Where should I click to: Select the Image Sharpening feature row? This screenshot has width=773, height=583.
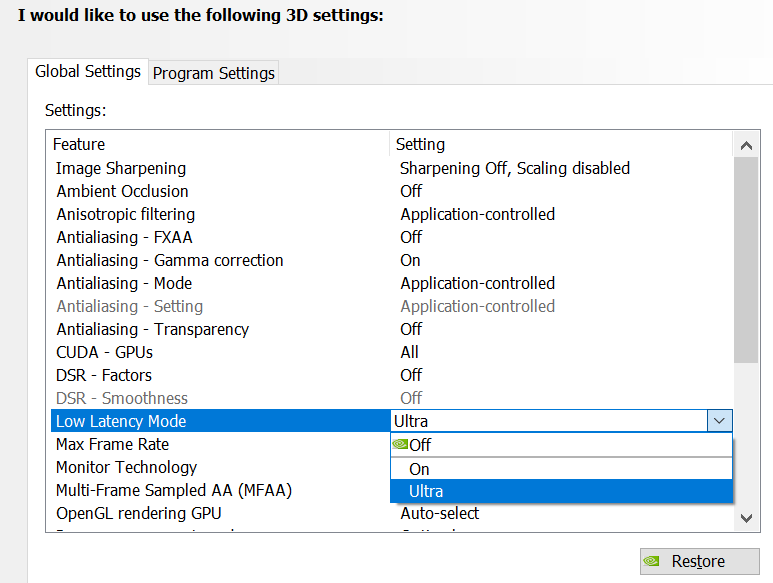coord(121,168)
